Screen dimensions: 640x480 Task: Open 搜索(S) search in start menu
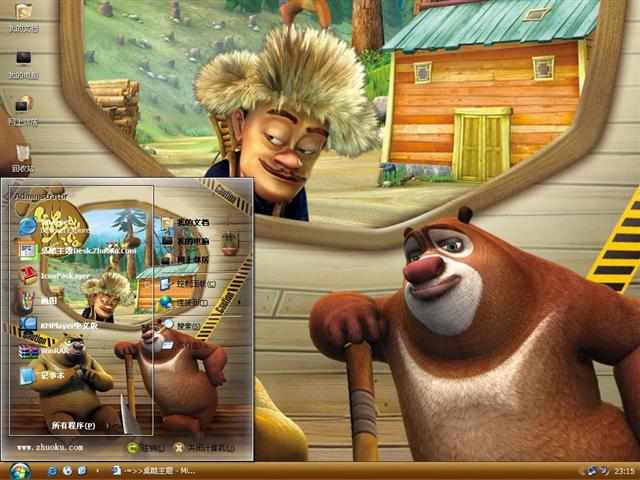[x=181, y=326]
